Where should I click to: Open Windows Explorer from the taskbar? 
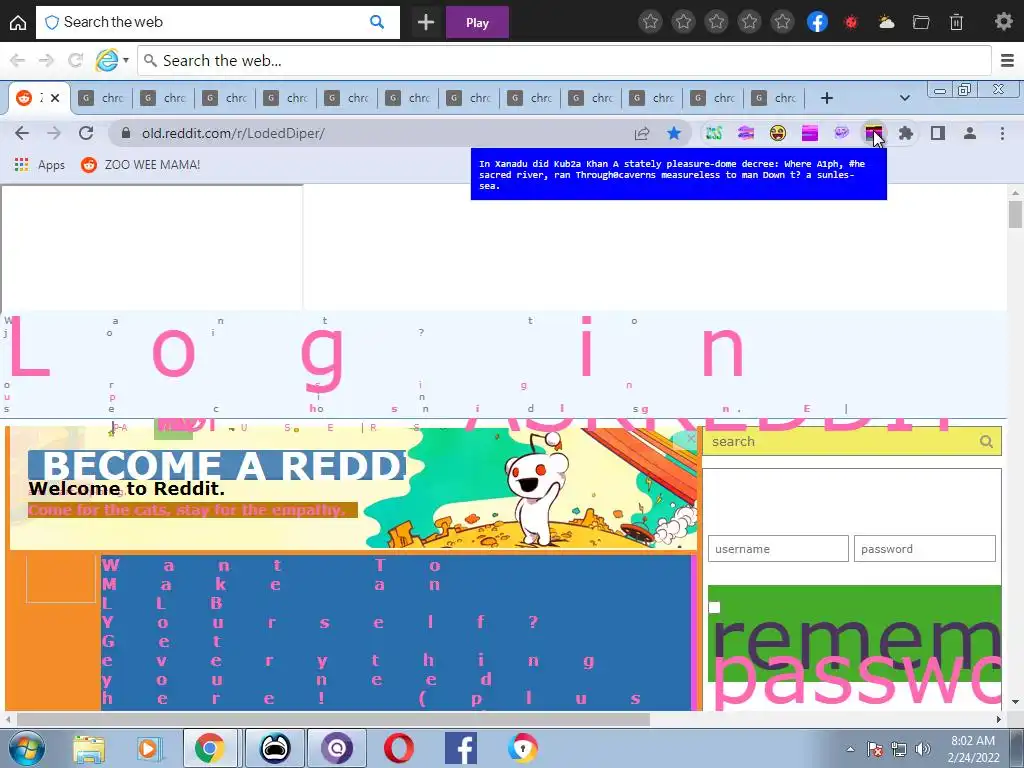88,748
